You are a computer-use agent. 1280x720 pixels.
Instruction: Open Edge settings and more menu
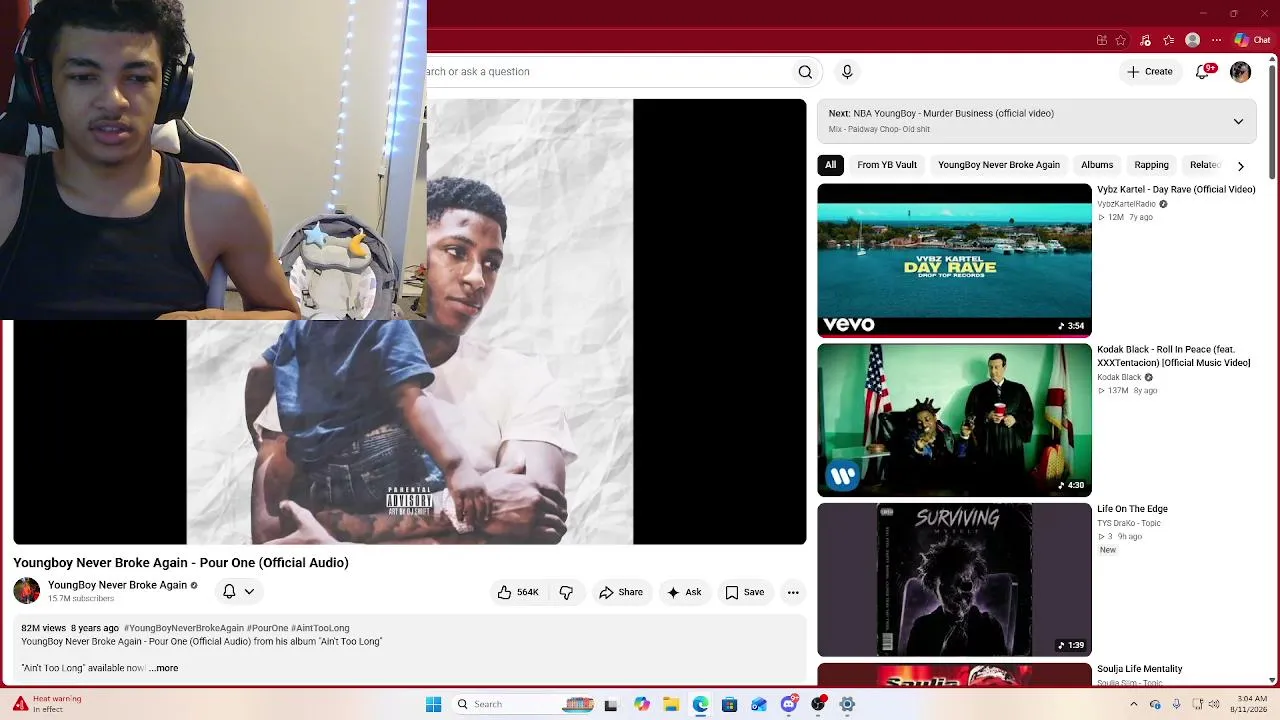click(1216, 40)
